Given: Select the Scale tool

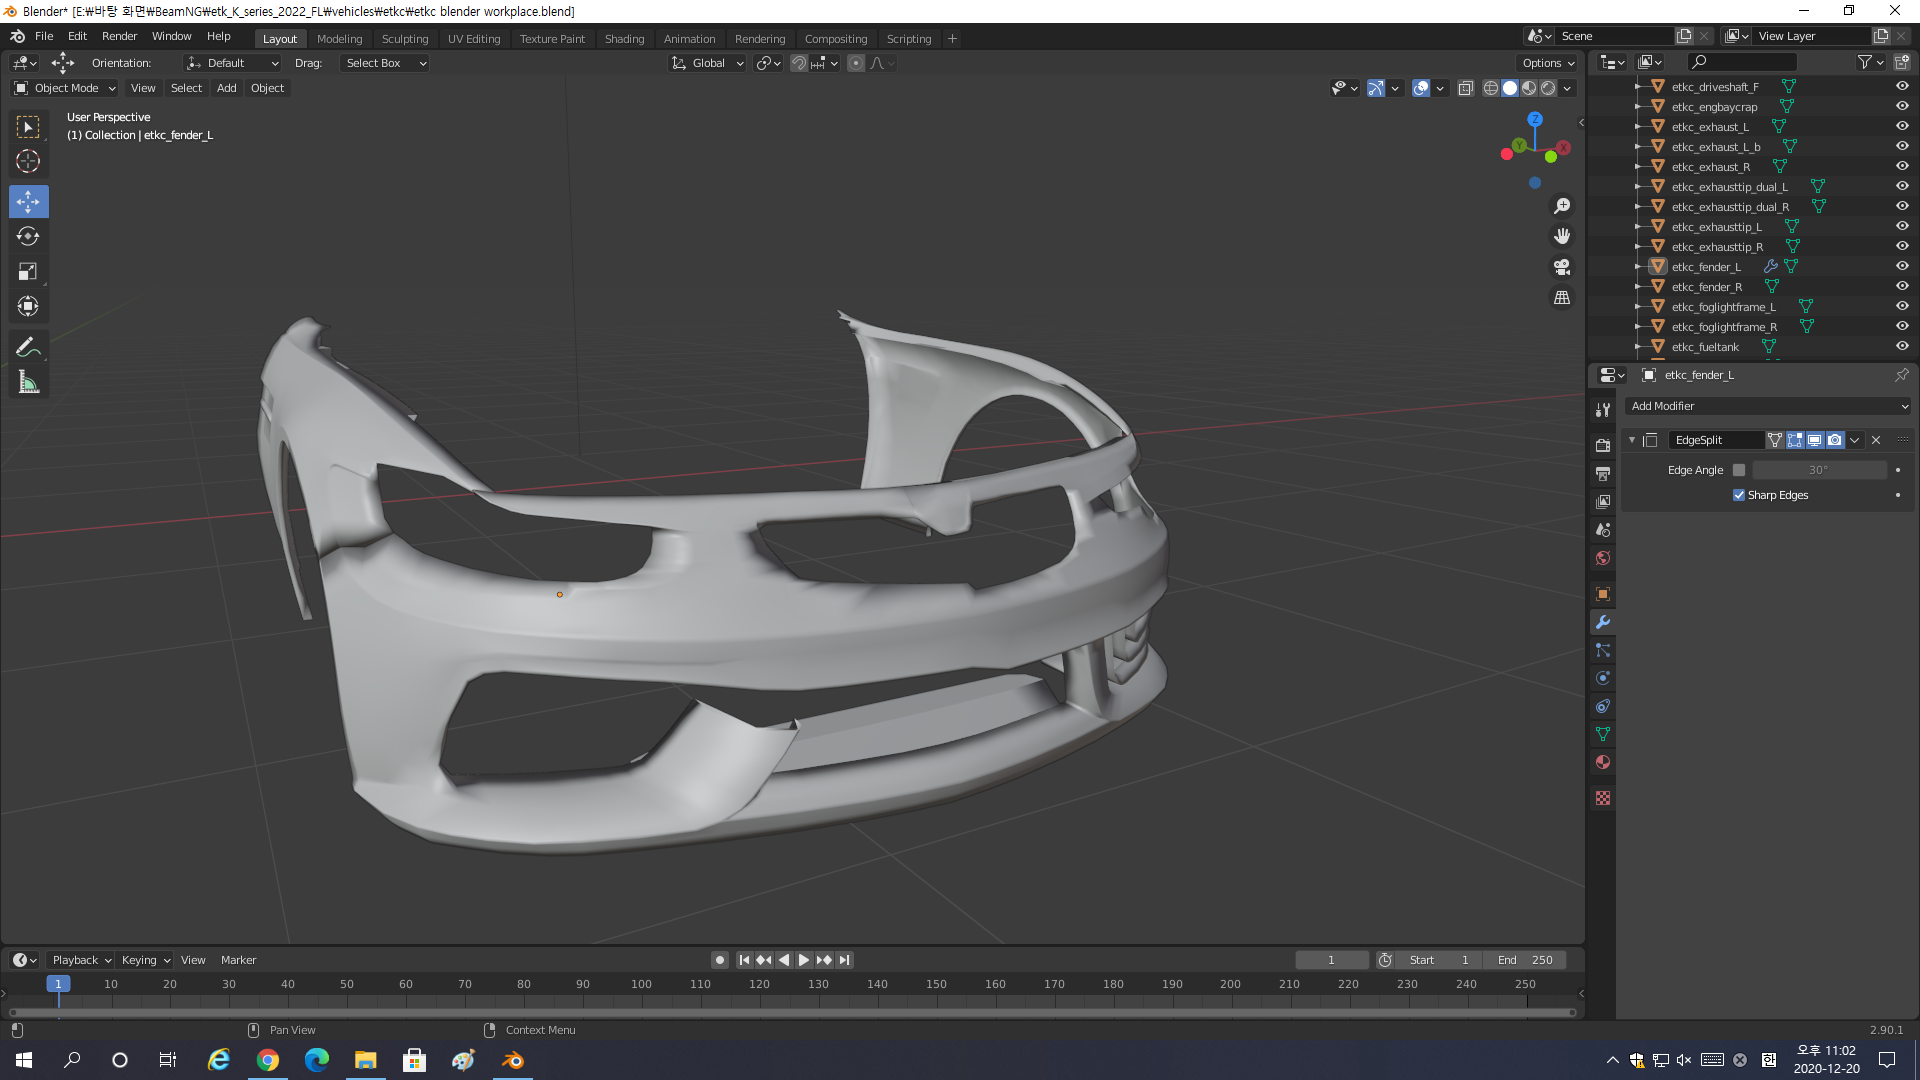Looking at the screenshot, I should (28, 272).
